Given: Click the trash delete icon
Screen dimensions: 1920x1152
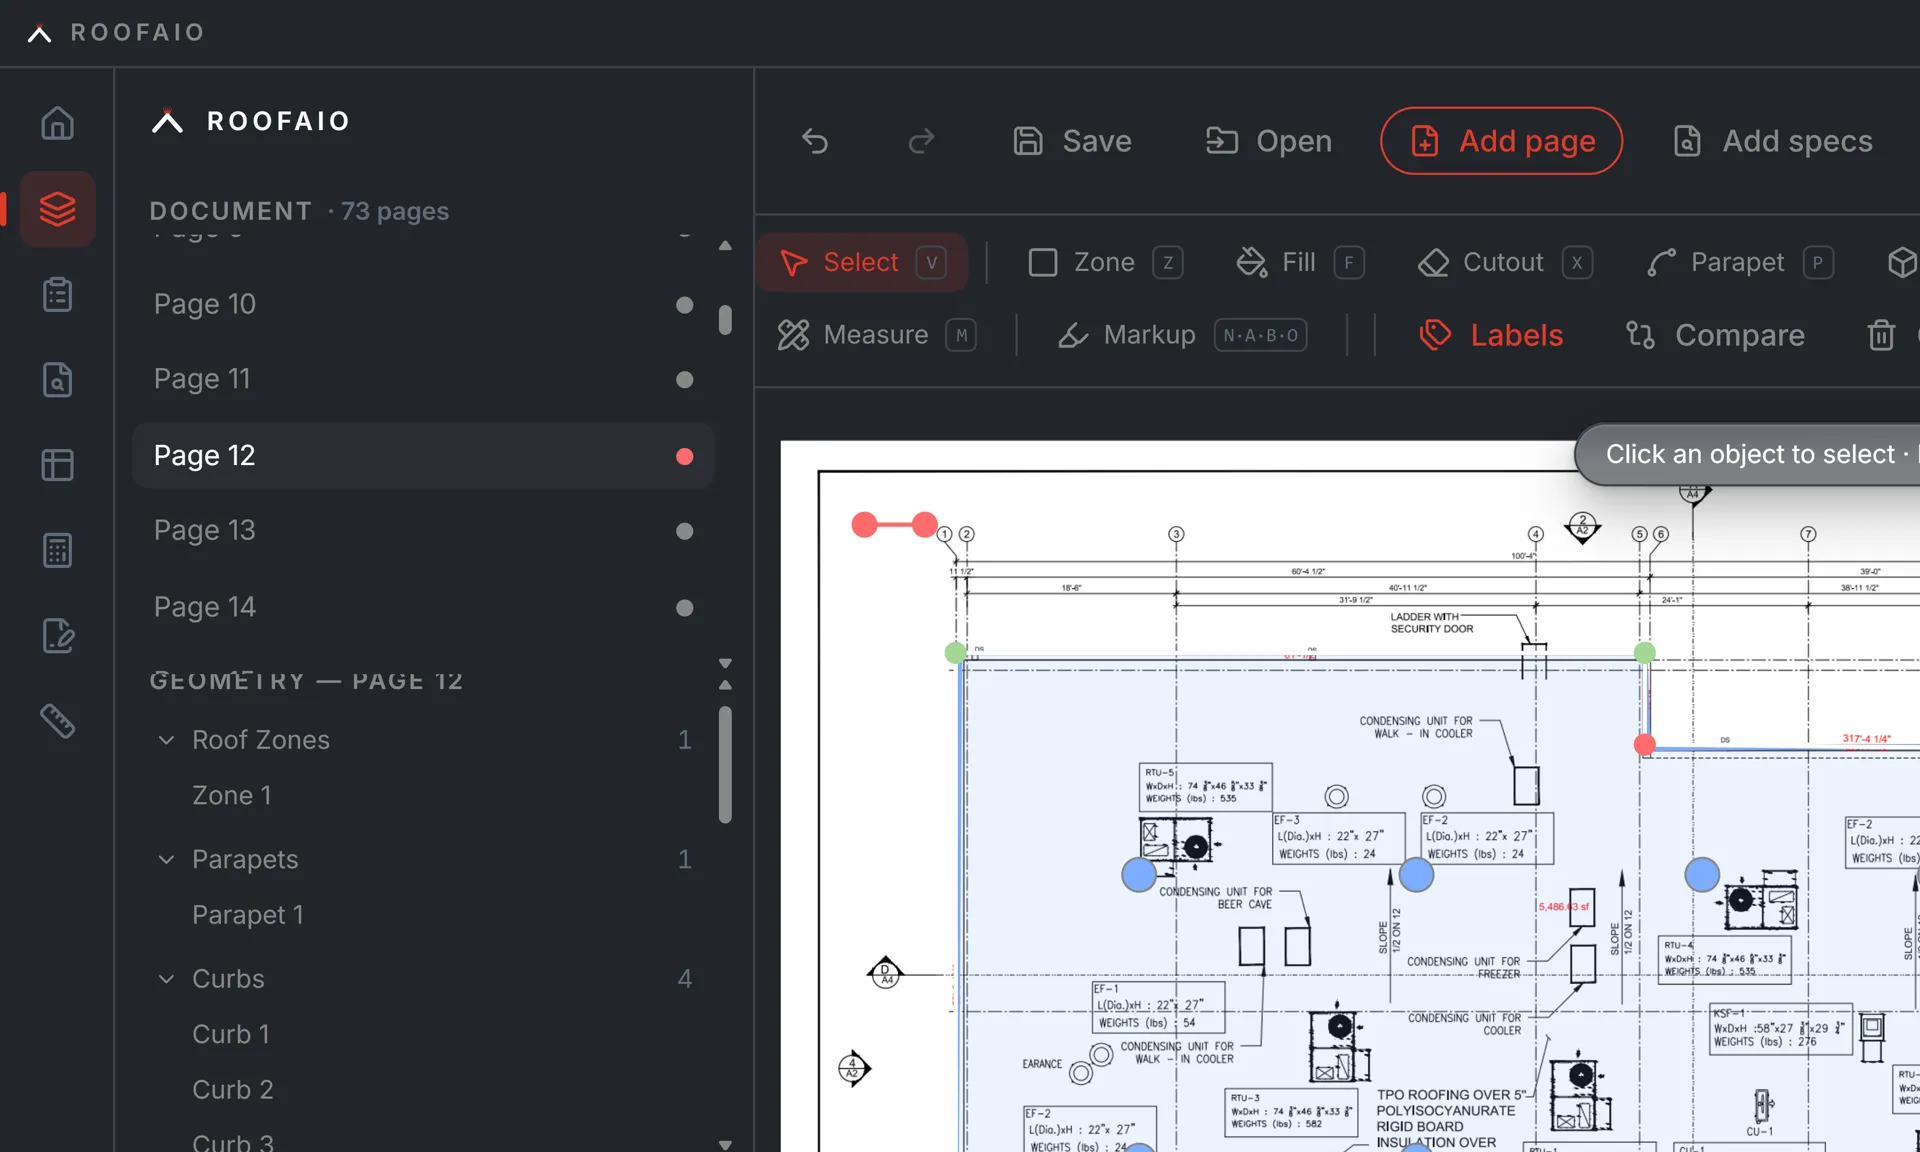Looking at the screenshot, I should 1881,335.
